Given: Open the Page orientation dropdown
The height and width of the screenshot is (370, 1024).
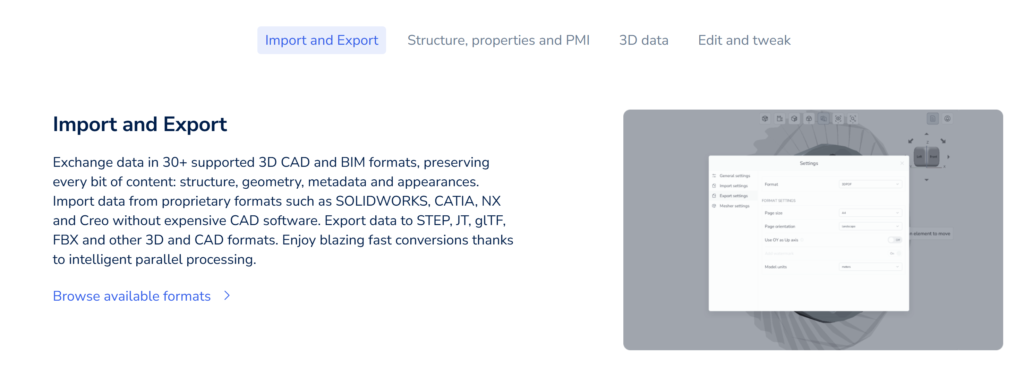Looking at the screenshot, I should point(870,226).
